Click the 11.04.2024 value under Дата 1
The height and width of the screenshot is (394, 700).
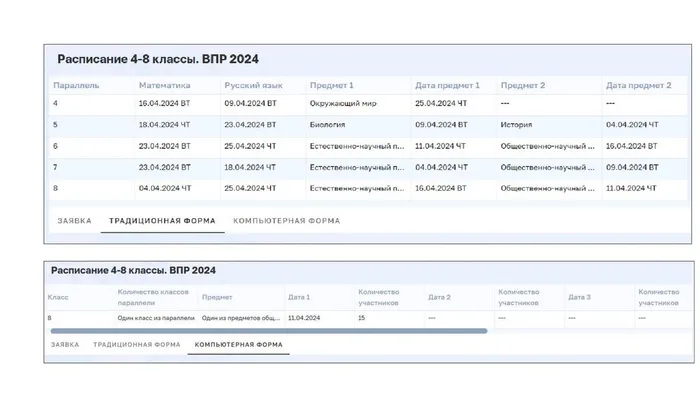304,318
